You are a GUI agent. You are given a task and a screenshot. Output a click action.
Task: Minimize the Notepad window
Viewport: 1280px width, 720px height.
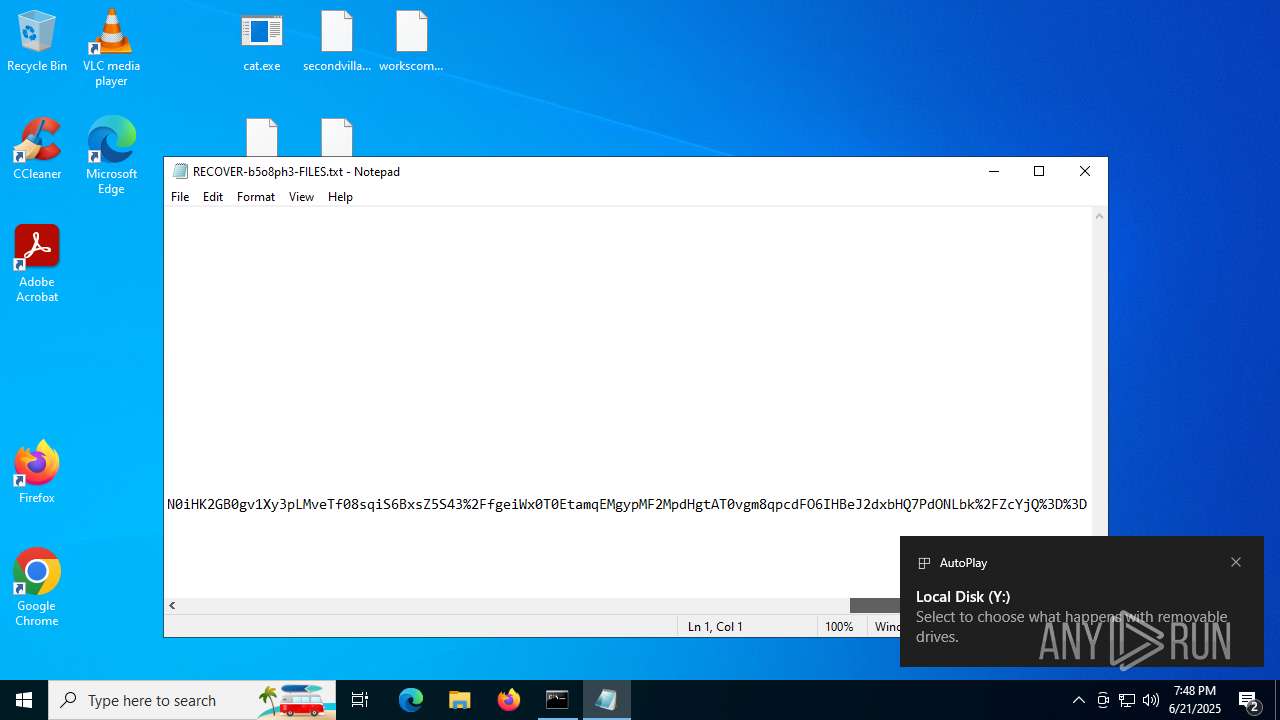coord(993,171)
